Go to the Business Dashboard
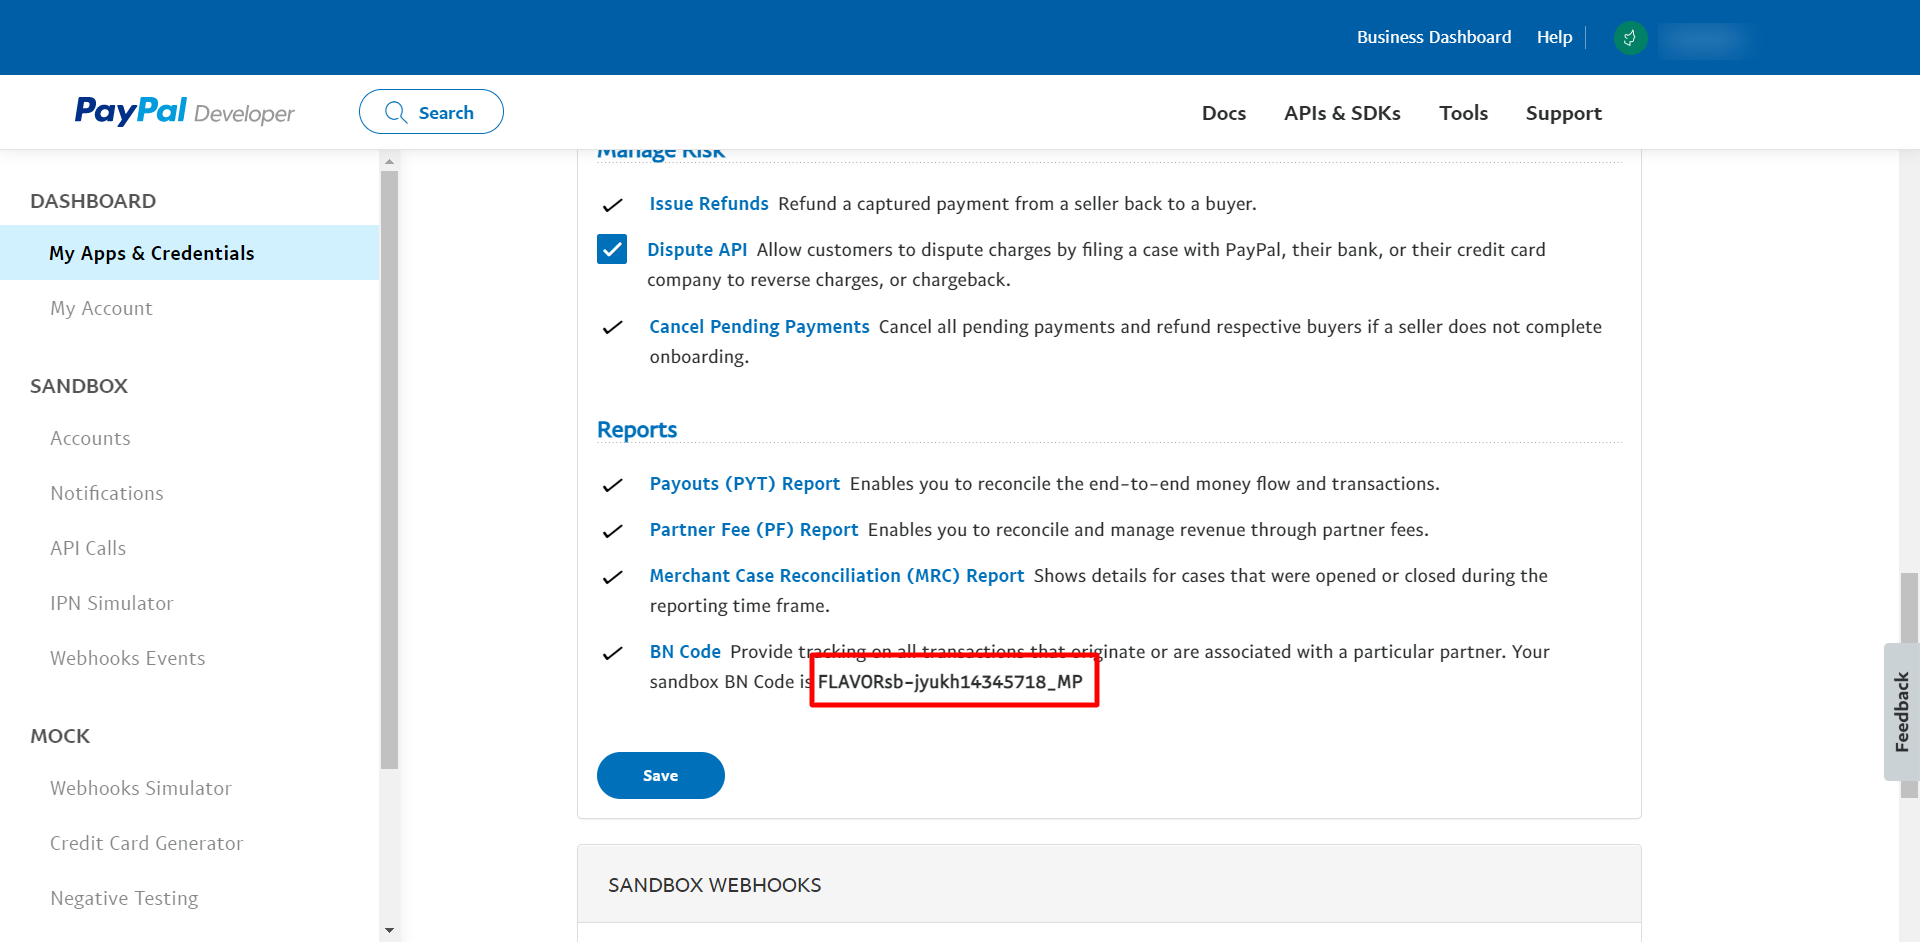The height and width of the screenshot is (942, 1920). [1434, 37]
